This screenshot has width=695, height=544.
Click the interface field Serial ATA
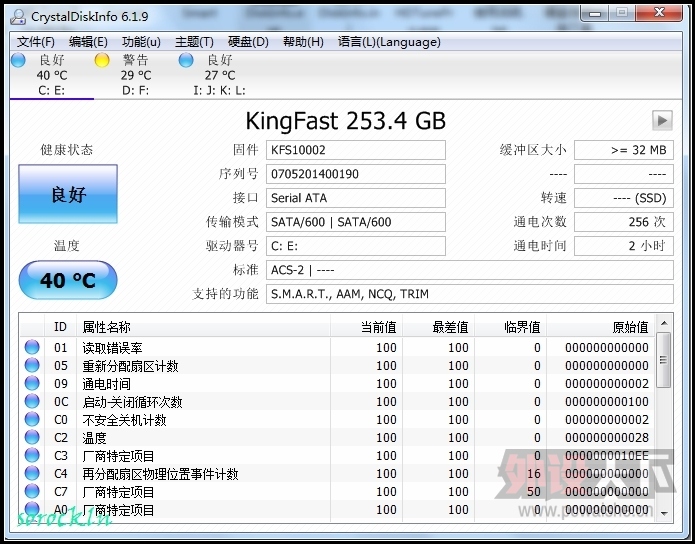(x=355, y=198)
